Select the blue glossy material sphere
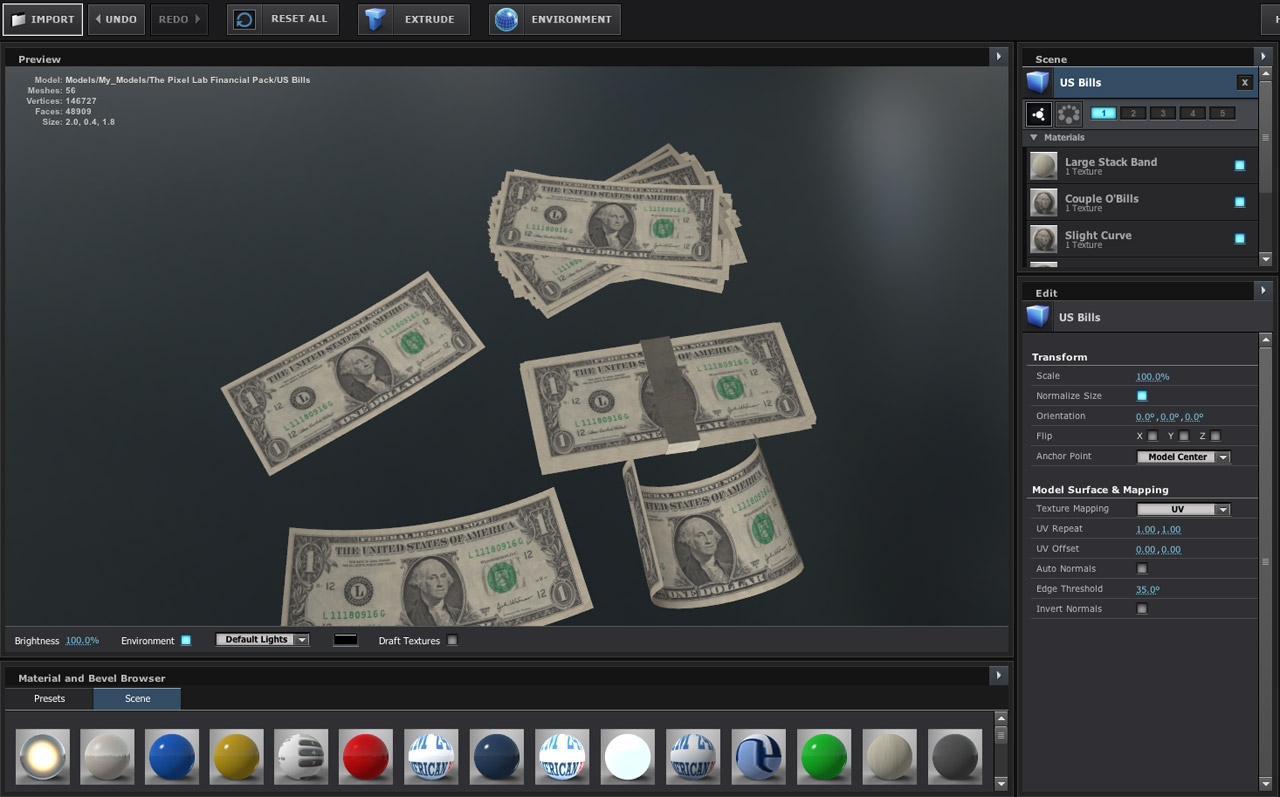 click(x=172, y=756)
